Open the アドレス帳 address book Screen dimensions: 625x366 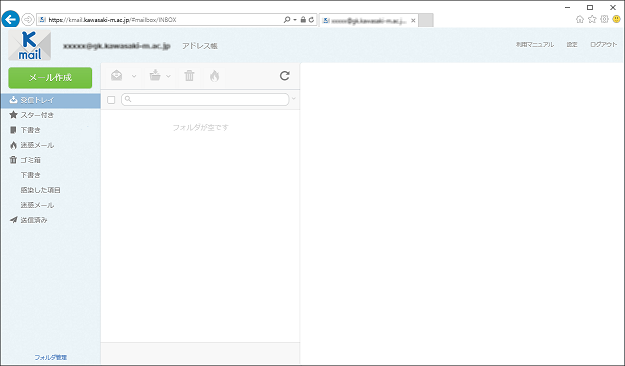click(200, 46)
